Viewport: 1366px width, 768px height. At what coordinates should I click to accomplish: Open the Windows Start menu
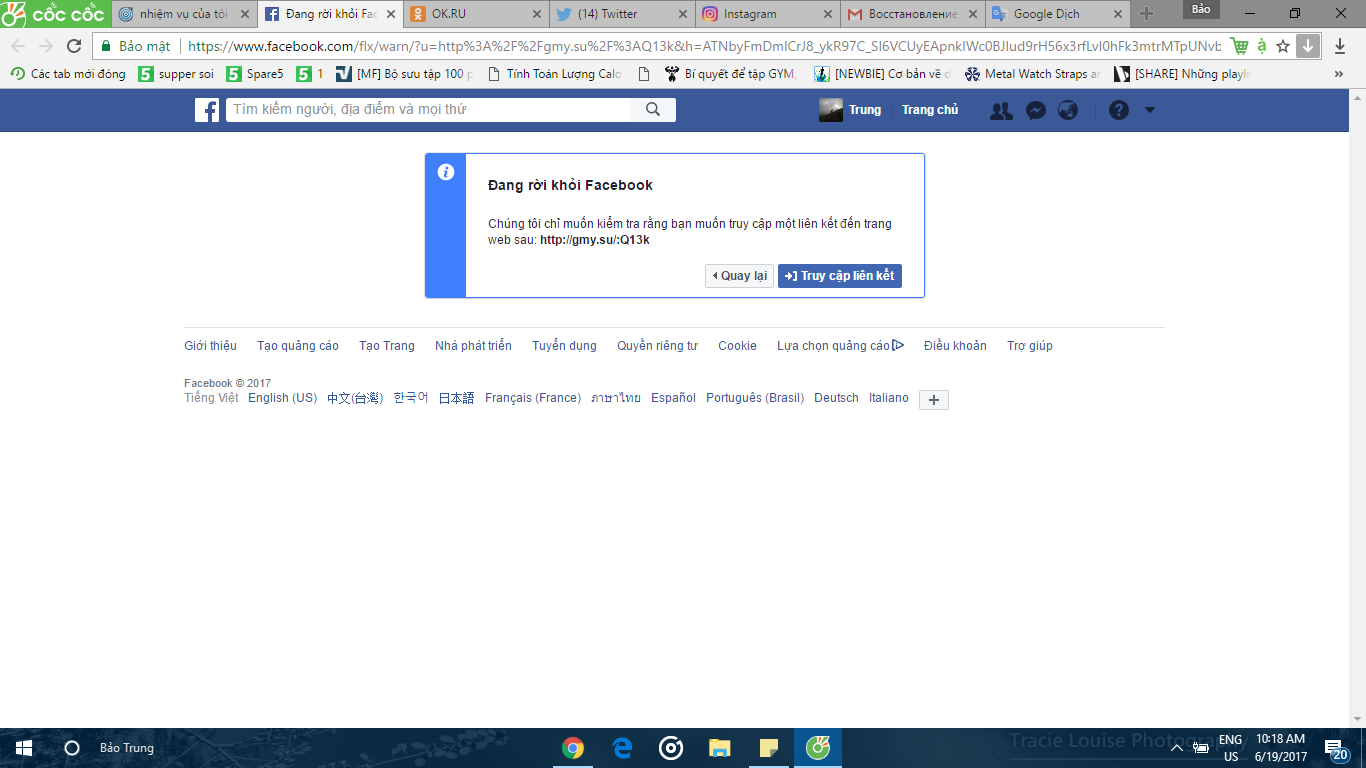coord(24,748)
